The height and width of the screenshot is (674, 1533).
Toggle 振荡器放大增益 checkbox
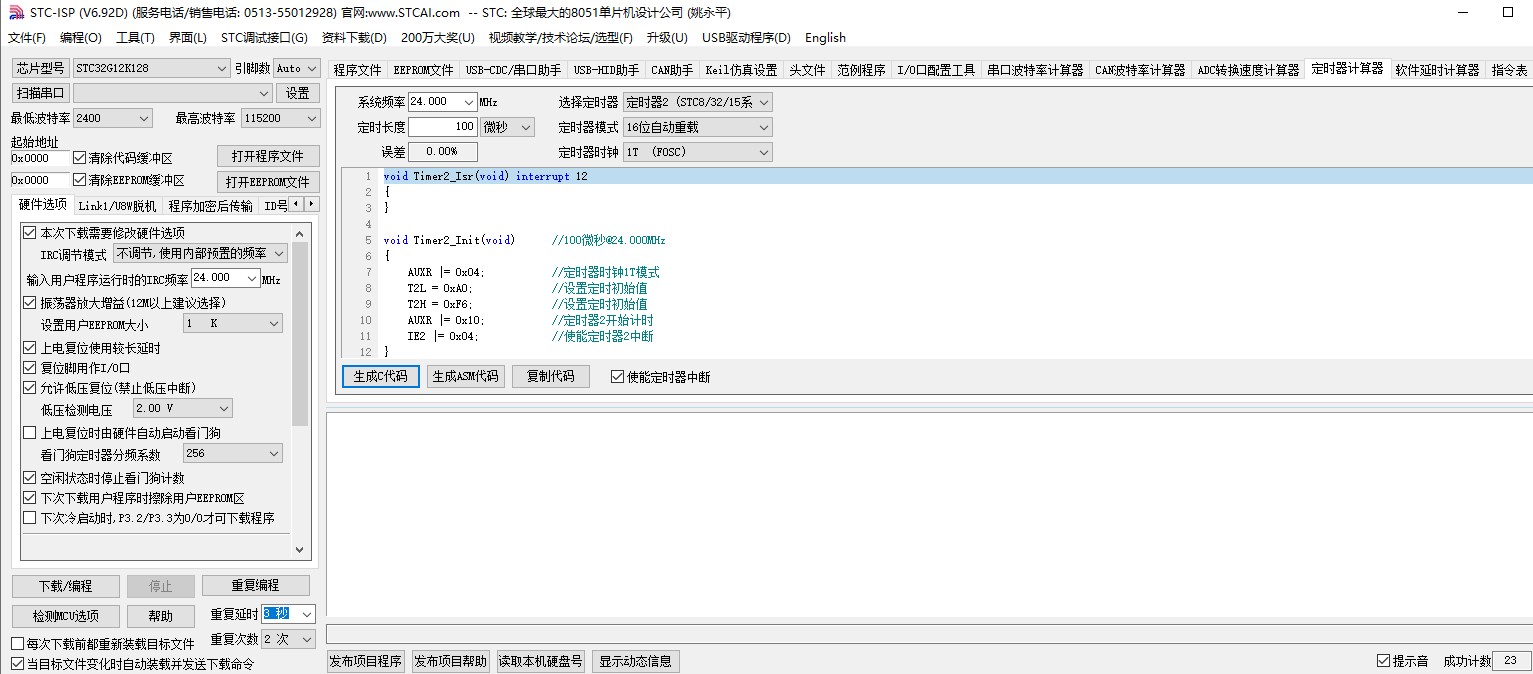[x=30, y=303]
